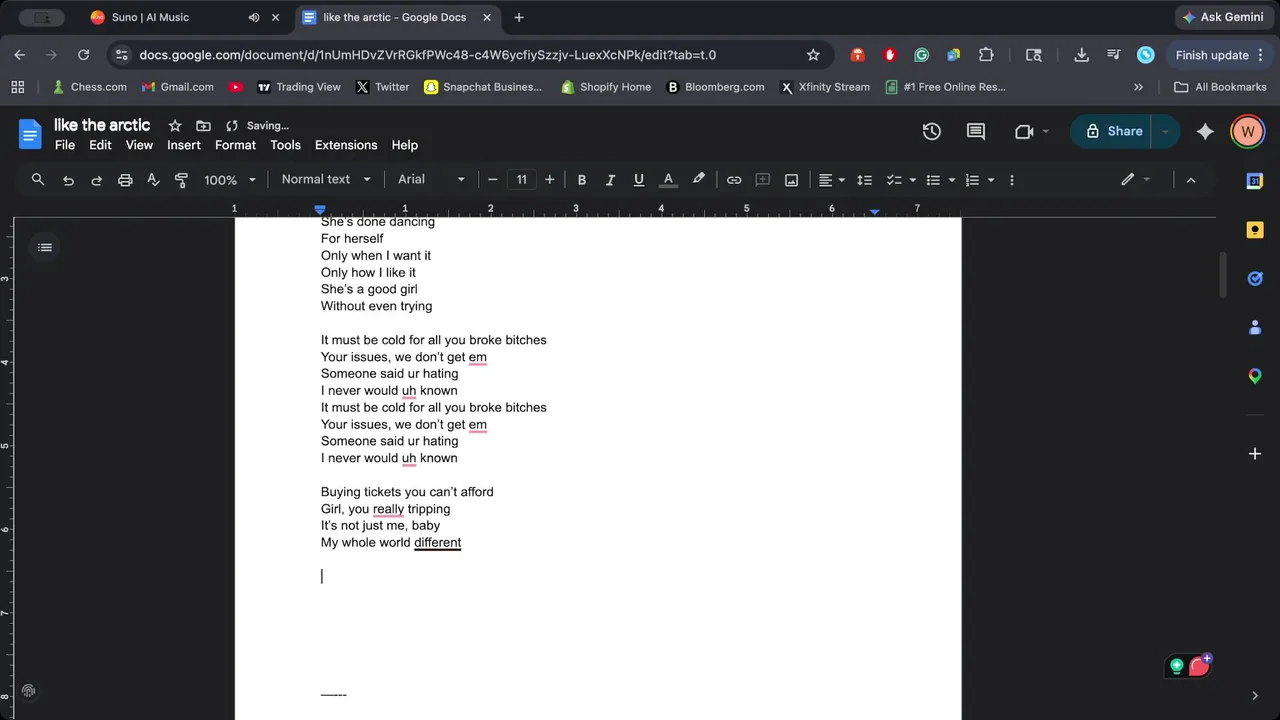The width and height of the screenshot is (1280, 720).
Task: Open the editing mode pencil dropdown
Action: click(x=1136, y=180)
